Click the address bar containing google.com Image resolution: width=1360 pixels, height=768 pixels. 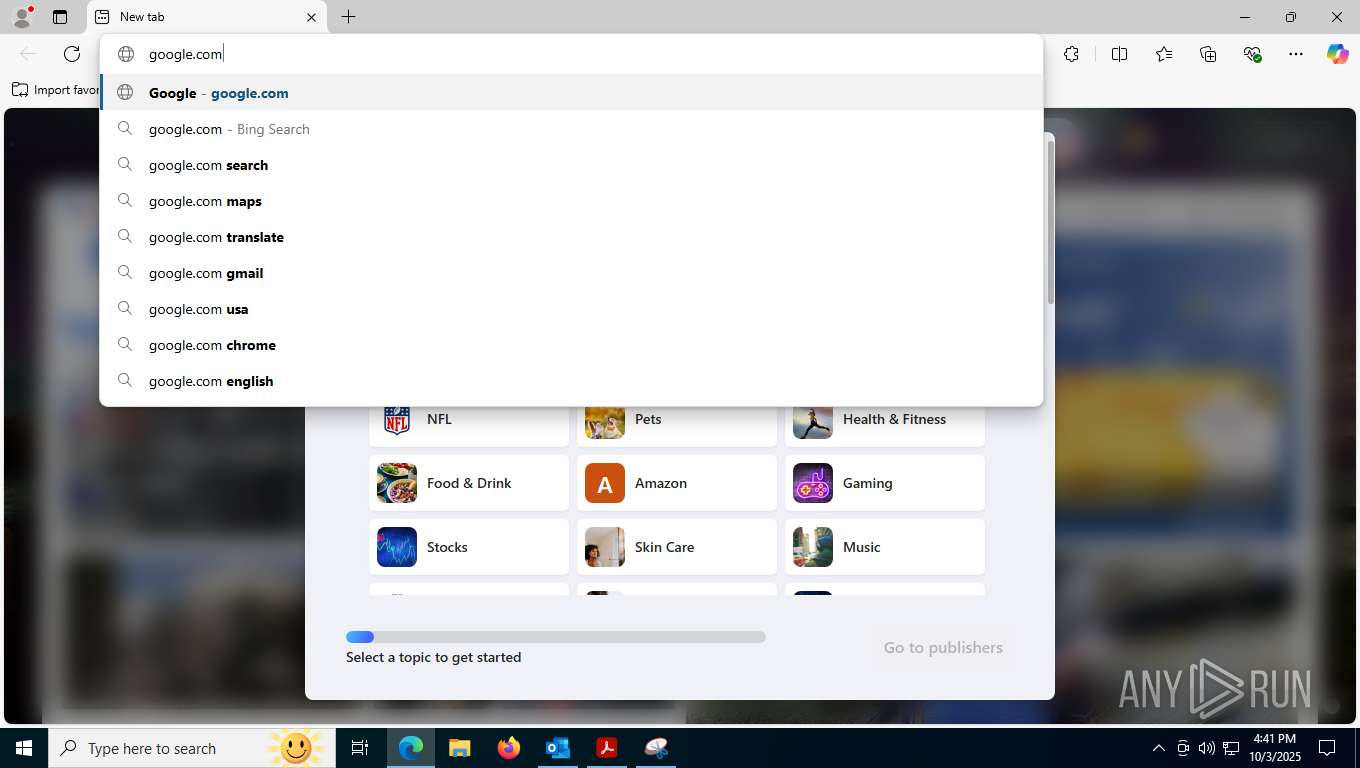pyautogui.click(x=572, y=54)
